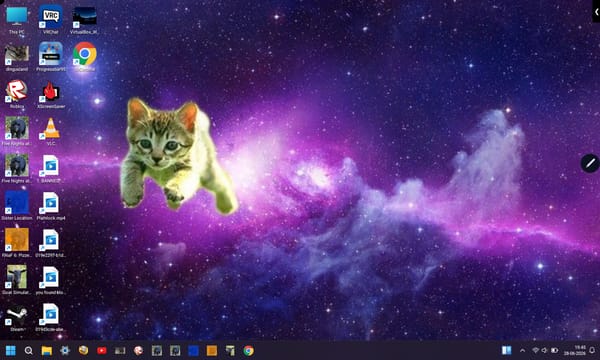The height and width of the screenshot is (360, 600).
Task: Show hidden system tray icons
Action: click(x=522, y=350)
